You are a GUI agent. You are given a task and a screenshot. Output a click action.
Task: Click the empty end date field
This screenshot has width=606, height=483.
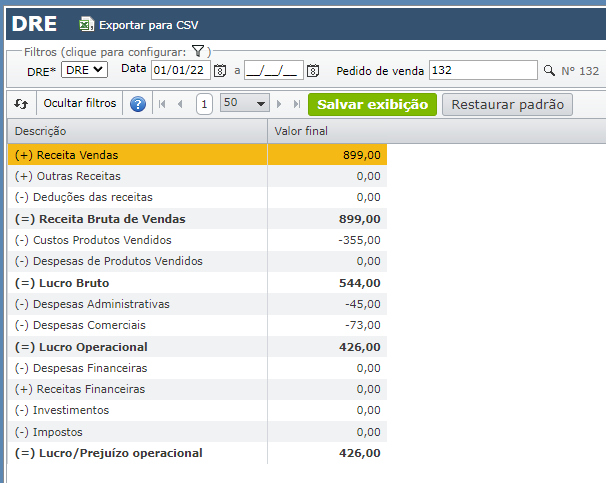tap(274, 70)
